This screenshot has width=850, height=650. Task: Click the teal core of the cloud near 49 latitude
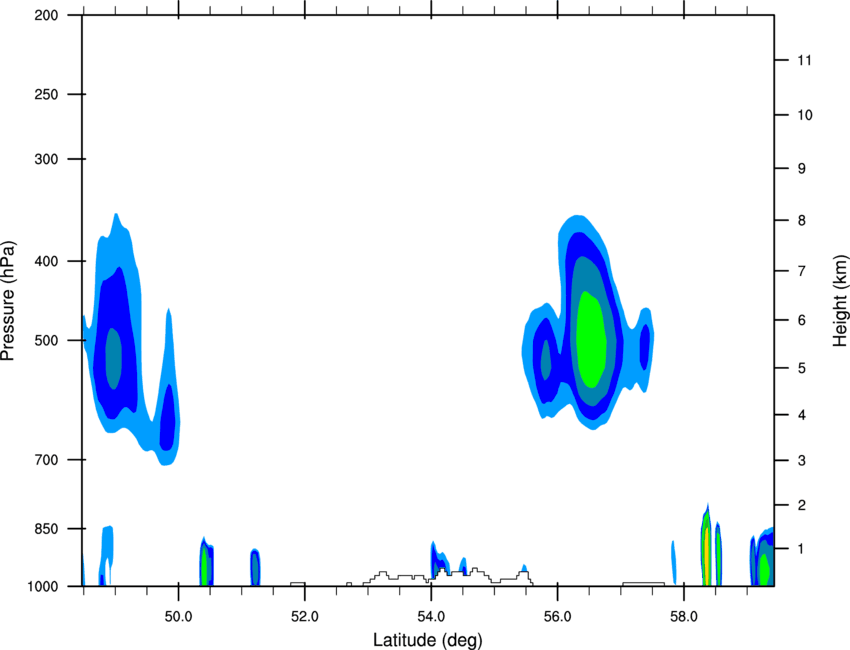113,358
